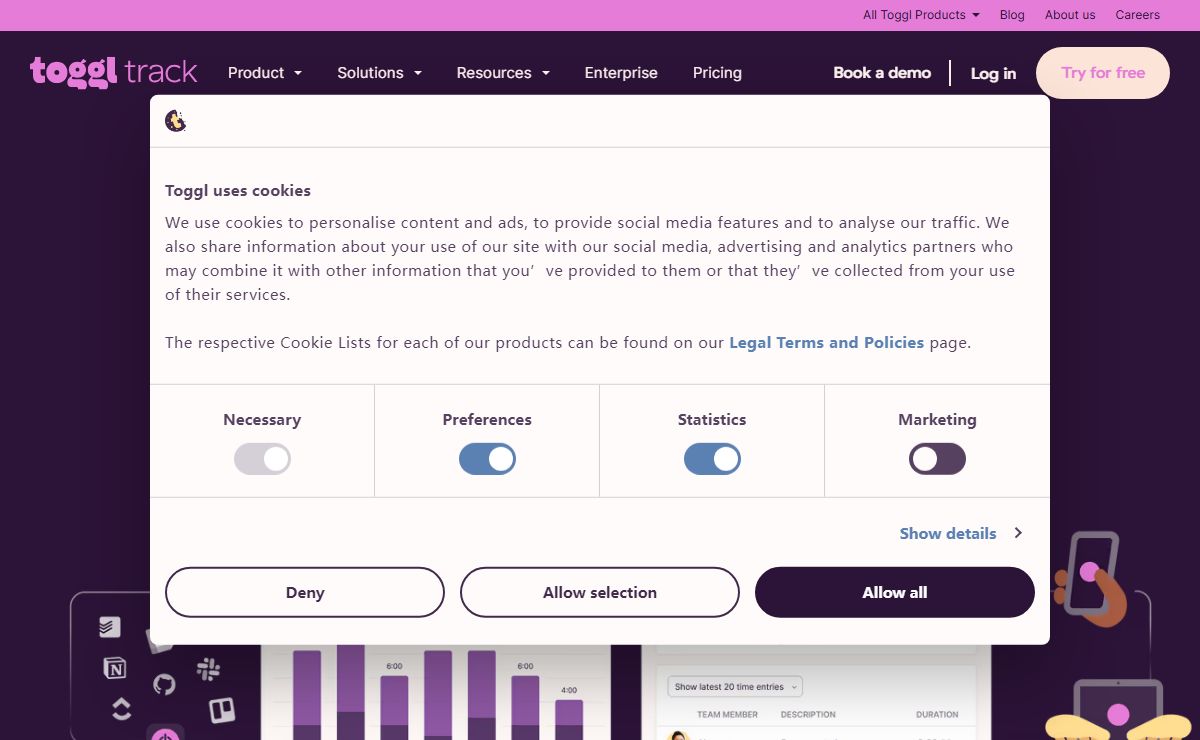
Task: Click the ClickUp integration icon
Action: [x=121, y=709]
